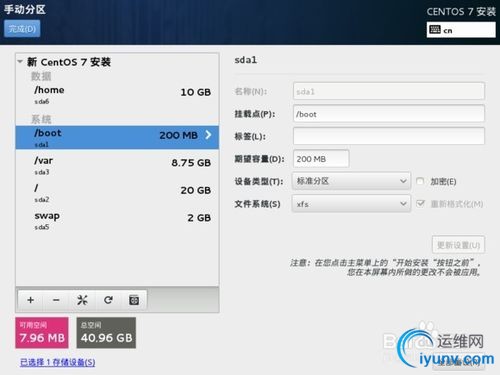Open the configure mount point tools icon
500x375 pixels.
pyautogui.click(x=82, y=300)
